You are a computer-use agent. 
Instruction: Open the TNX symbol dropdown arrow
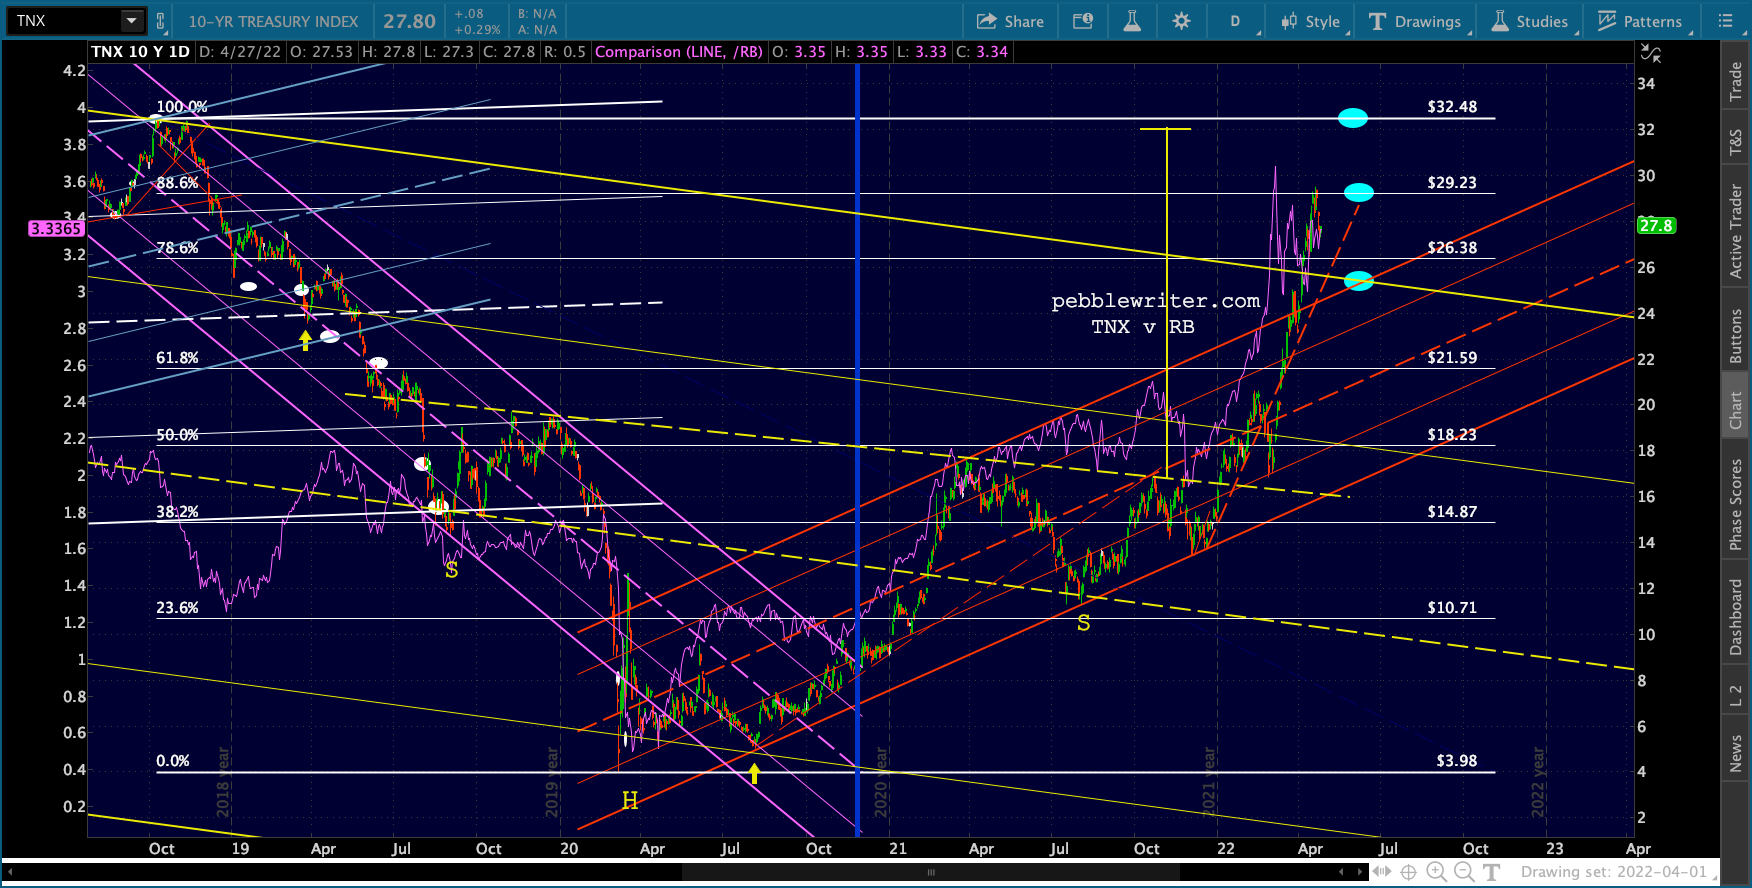pos(132,20)
